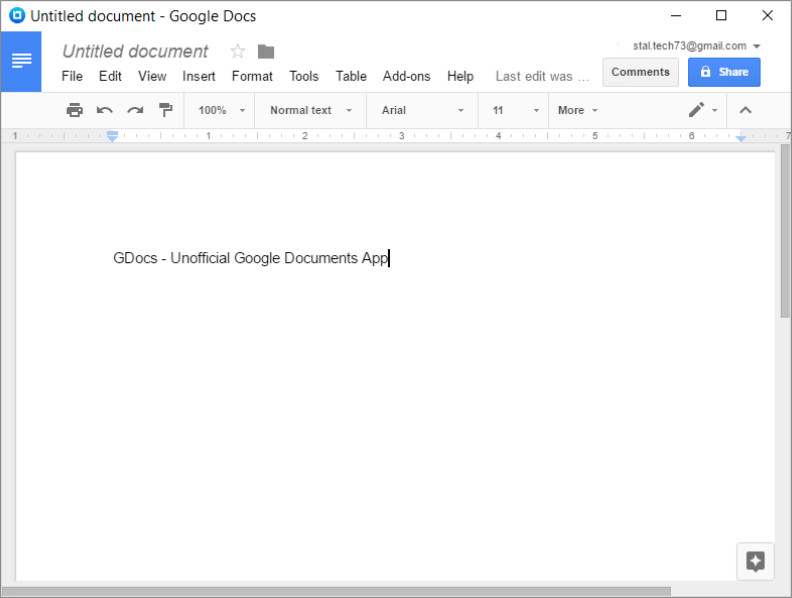Open the font size 11 dropdown
The height and width of the screenshot is (598, 792).
click(515, 110)
